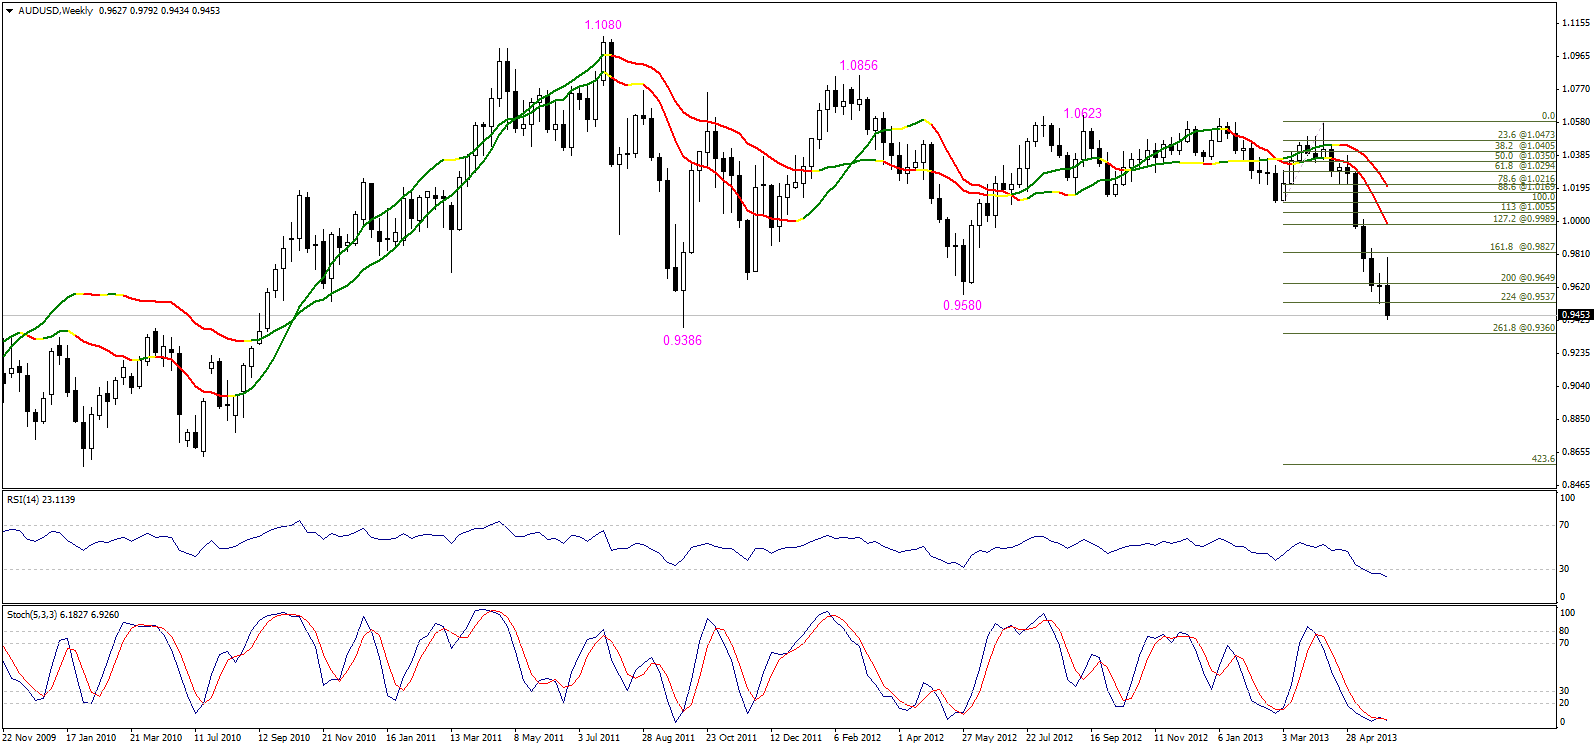Select the Fibonacci 0.0 level label
Viewport: 1596px width, 746px height.
click(1548, 117)
